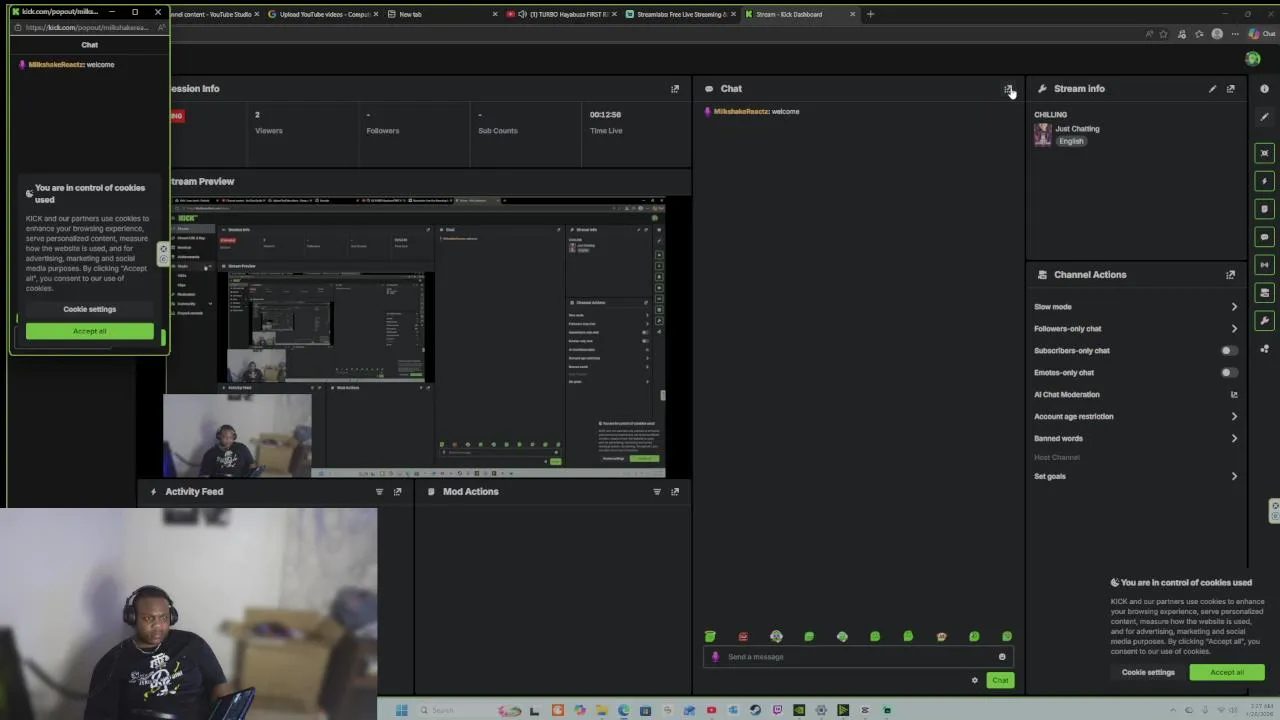Image resolution: width=1280 pixels, height=720 pixels.
Task: Toggle activity feed lightning icon in sidebar
Action: (x=1264, y=181)
